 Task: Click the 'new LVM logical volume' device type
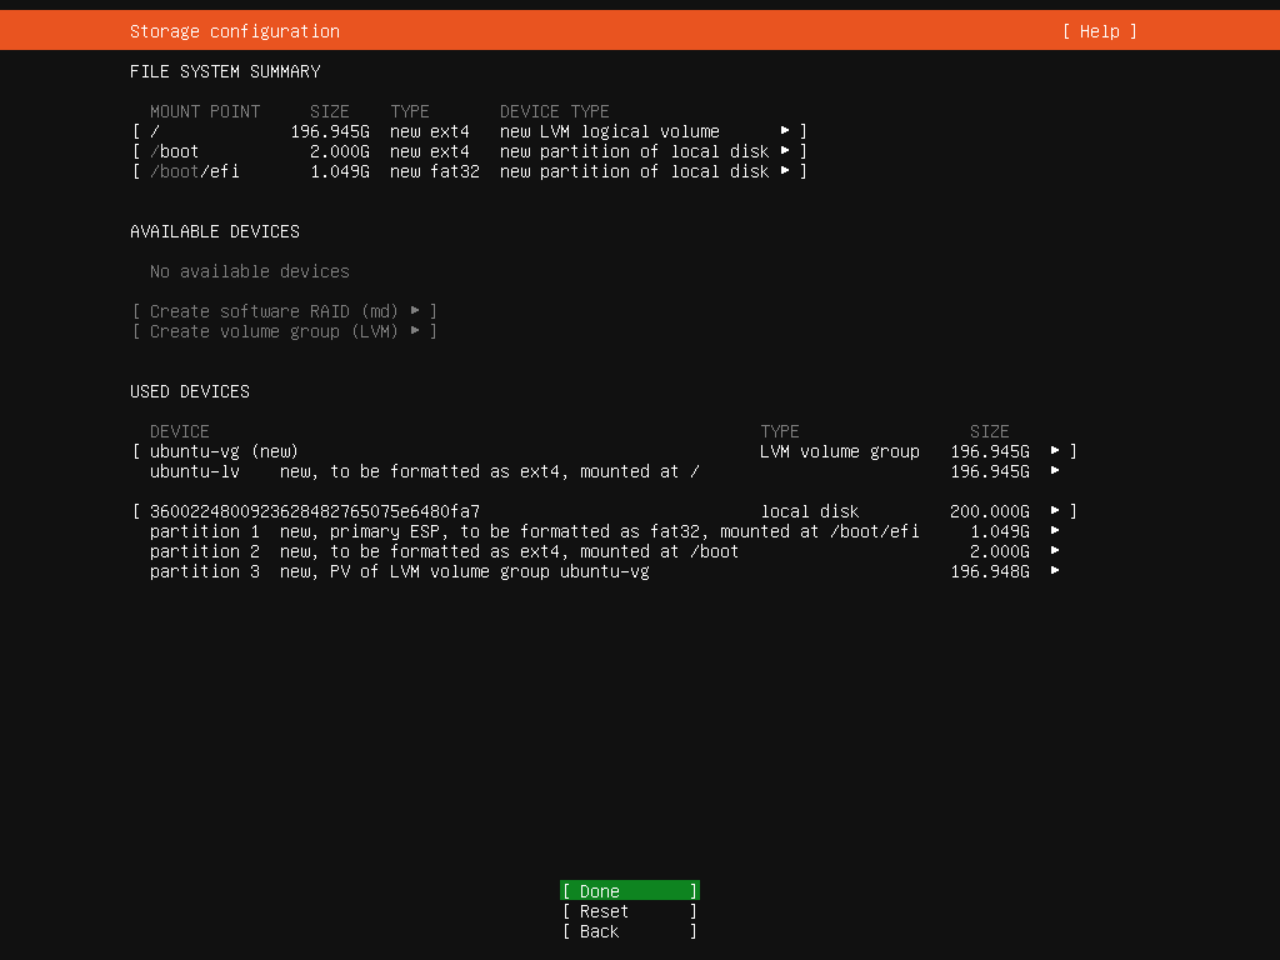point(609,131)
